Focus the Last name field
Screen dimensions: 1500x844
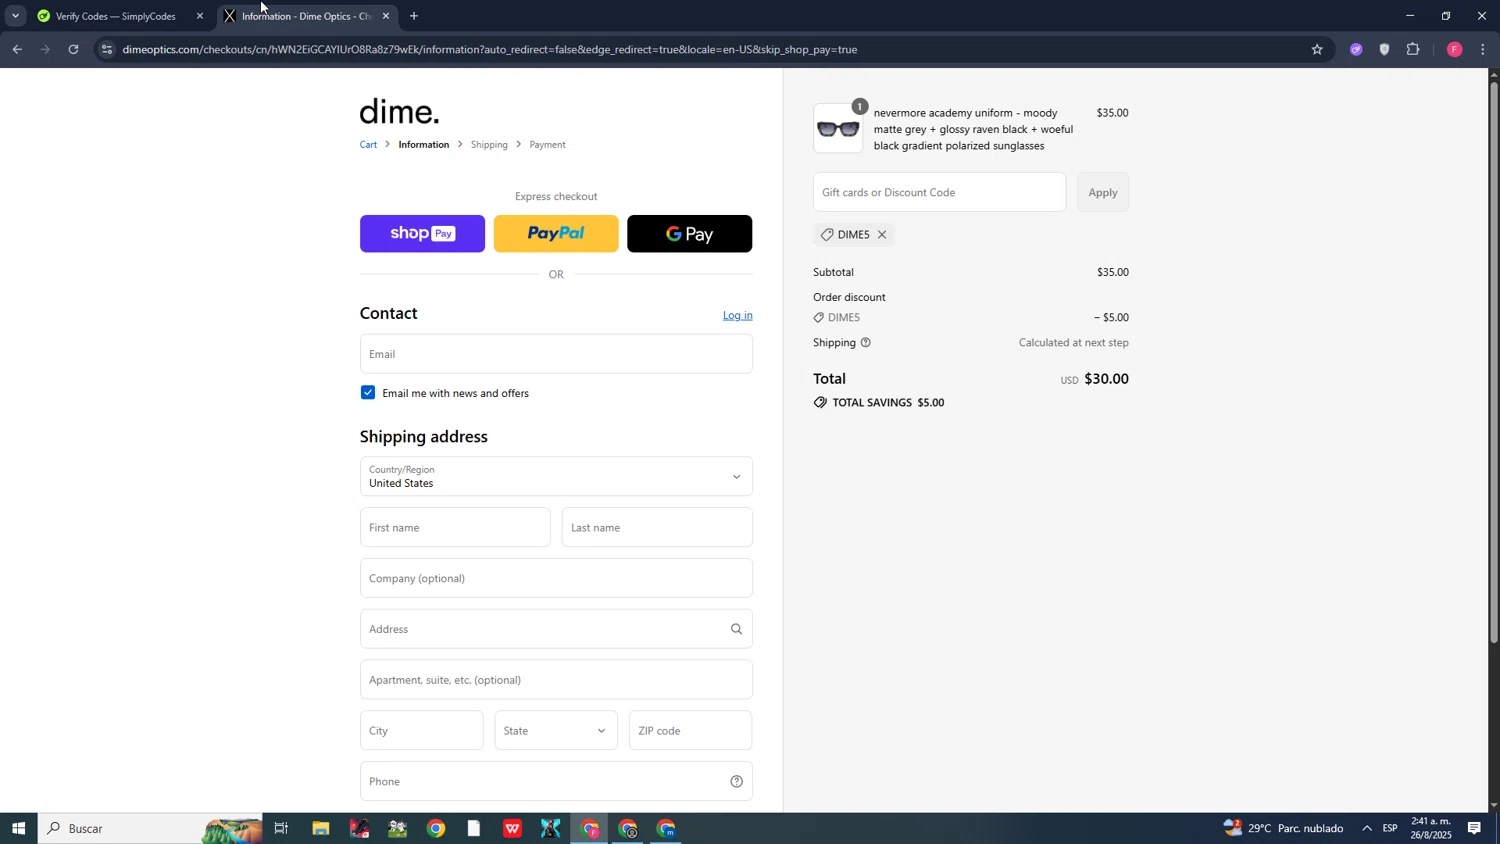click(657, 528)
